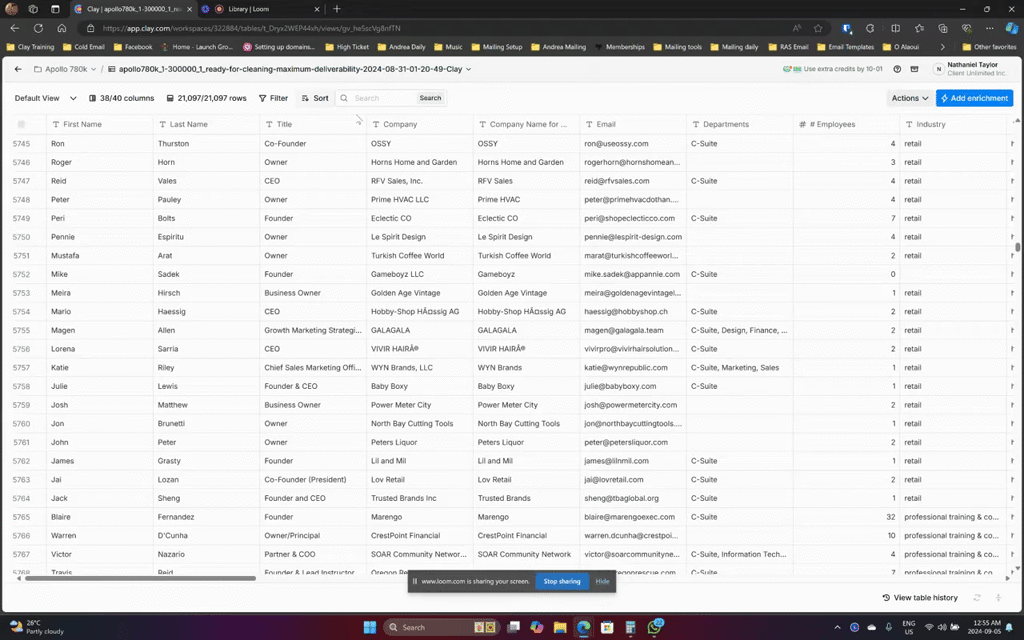Open the Clay inbox archive icon
Viewport: 1024px width, 640px height.
tap(914, 69)
